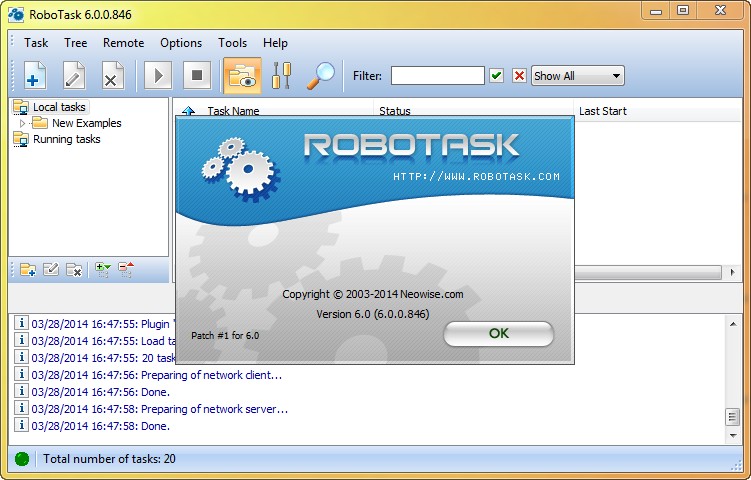Select New Examples folder
Screen dimensions: 751x480
(87, 123)
